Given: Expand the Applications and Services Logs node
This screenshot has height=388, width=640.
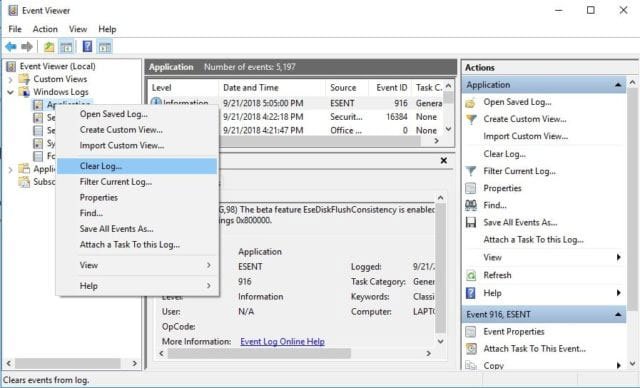Looking at the screenshot, I should tap(11, 169).
